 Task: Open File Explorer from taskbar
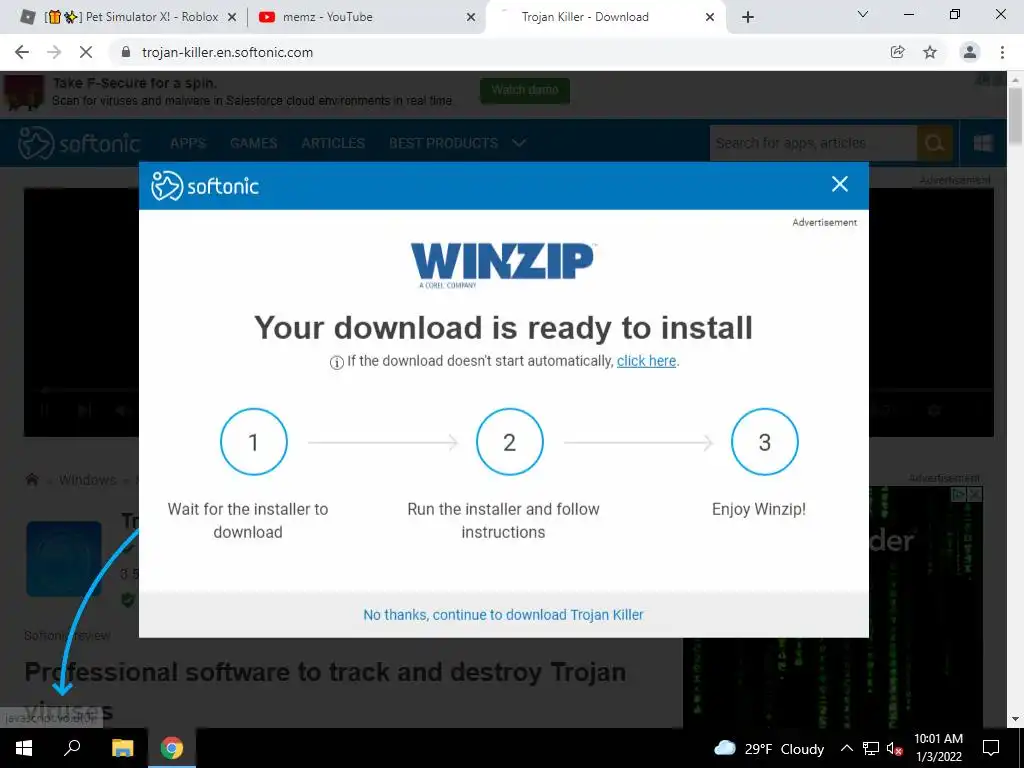coord(122,748)
